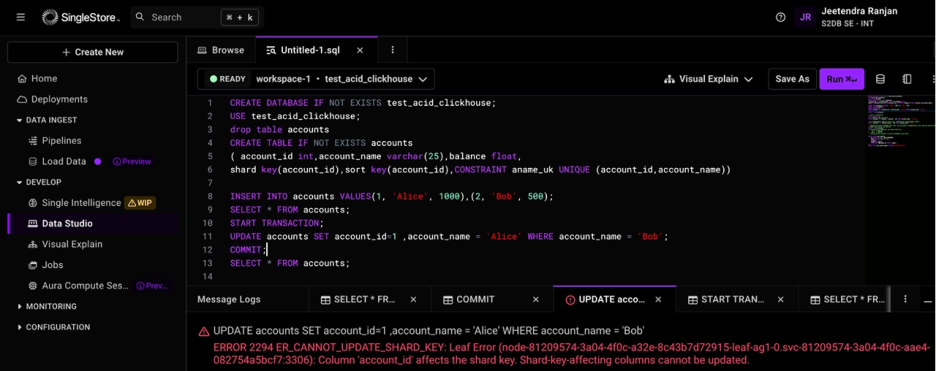This screenshot has width=936, height=371.
Task: Click the drop table accounts line
Action: tap(279, 129)
